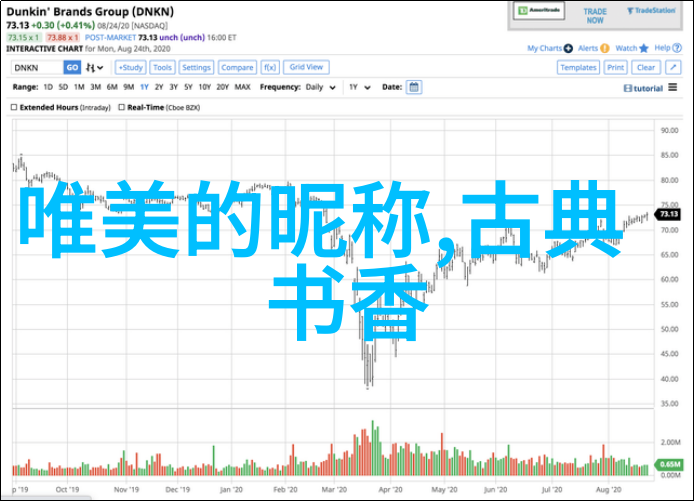Click the Alerts exclamation icon
This screenshot has width=695, height=502.
pos(605,48)
